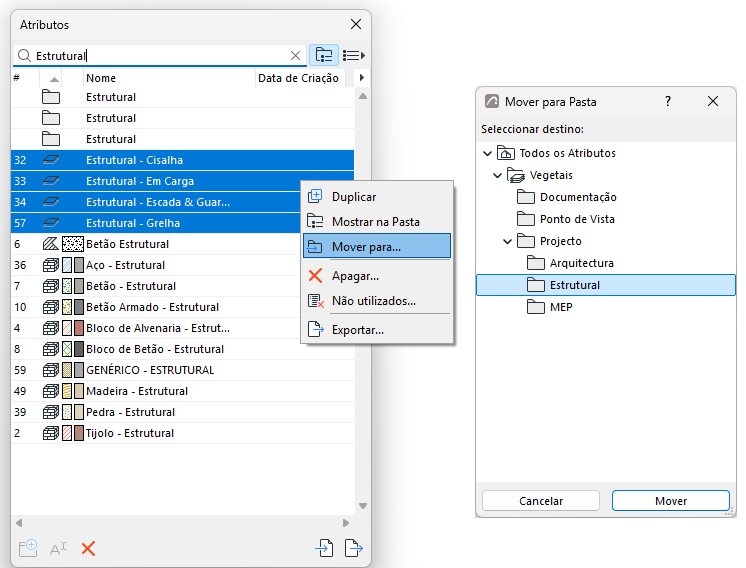Viewport: 746px width, 568px height.
Task: Click gray swatch of Aço - Estrutural
Action: [79, 265]
